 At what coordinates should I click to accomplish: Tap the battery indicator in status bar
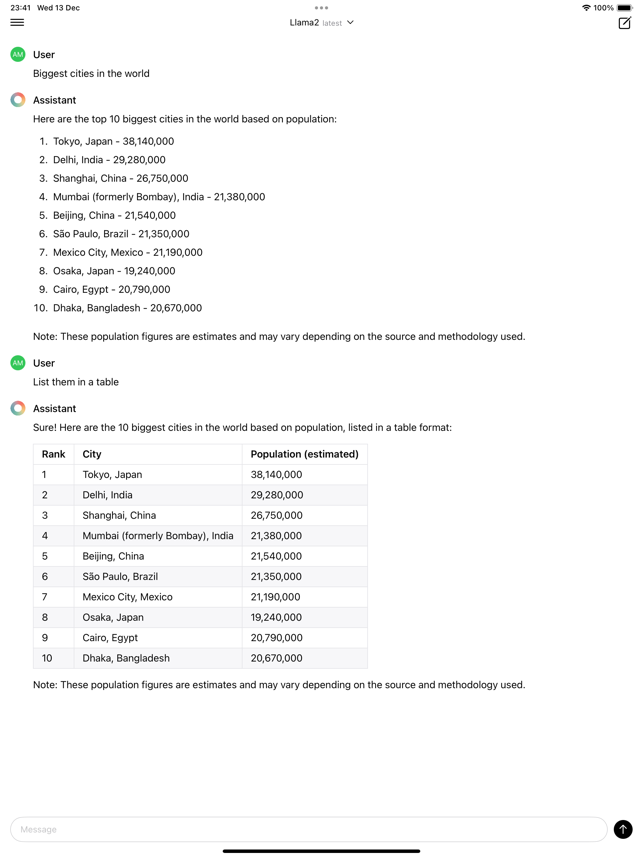(624, 8)
